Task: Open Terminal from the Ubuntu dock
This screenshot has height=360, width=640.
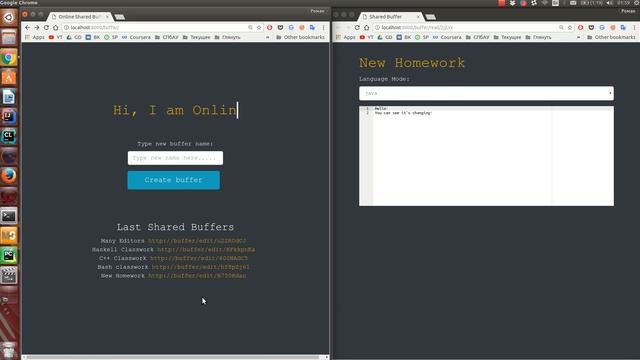Action: click(9, 216)
